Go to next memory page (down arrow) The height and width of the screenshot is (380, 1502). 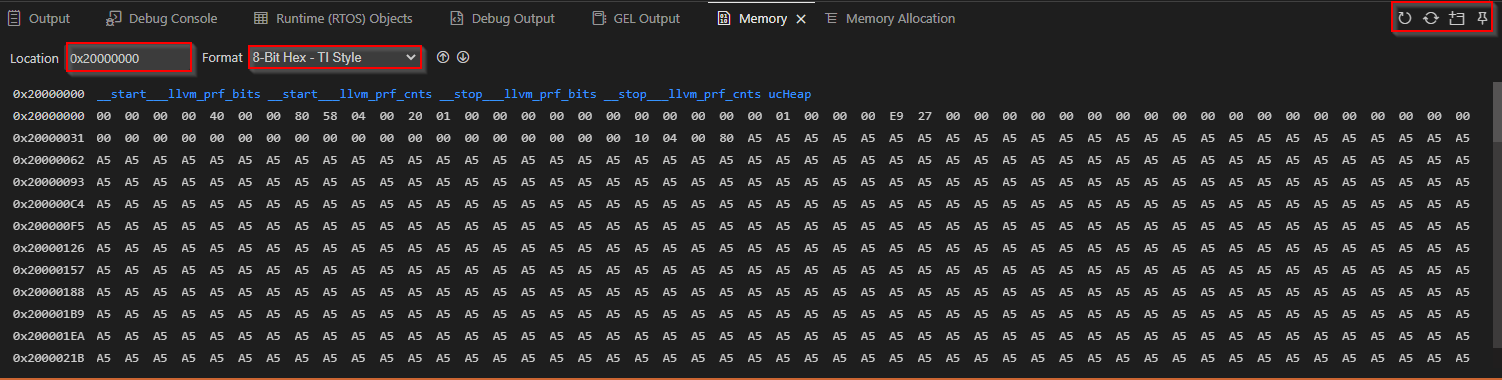463,58
